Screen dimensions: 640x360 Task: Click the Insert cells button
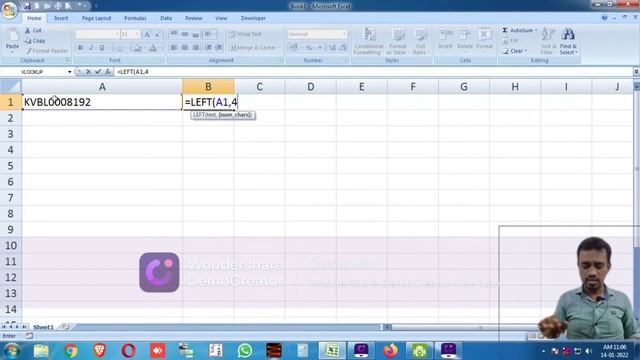pos(445,41)
